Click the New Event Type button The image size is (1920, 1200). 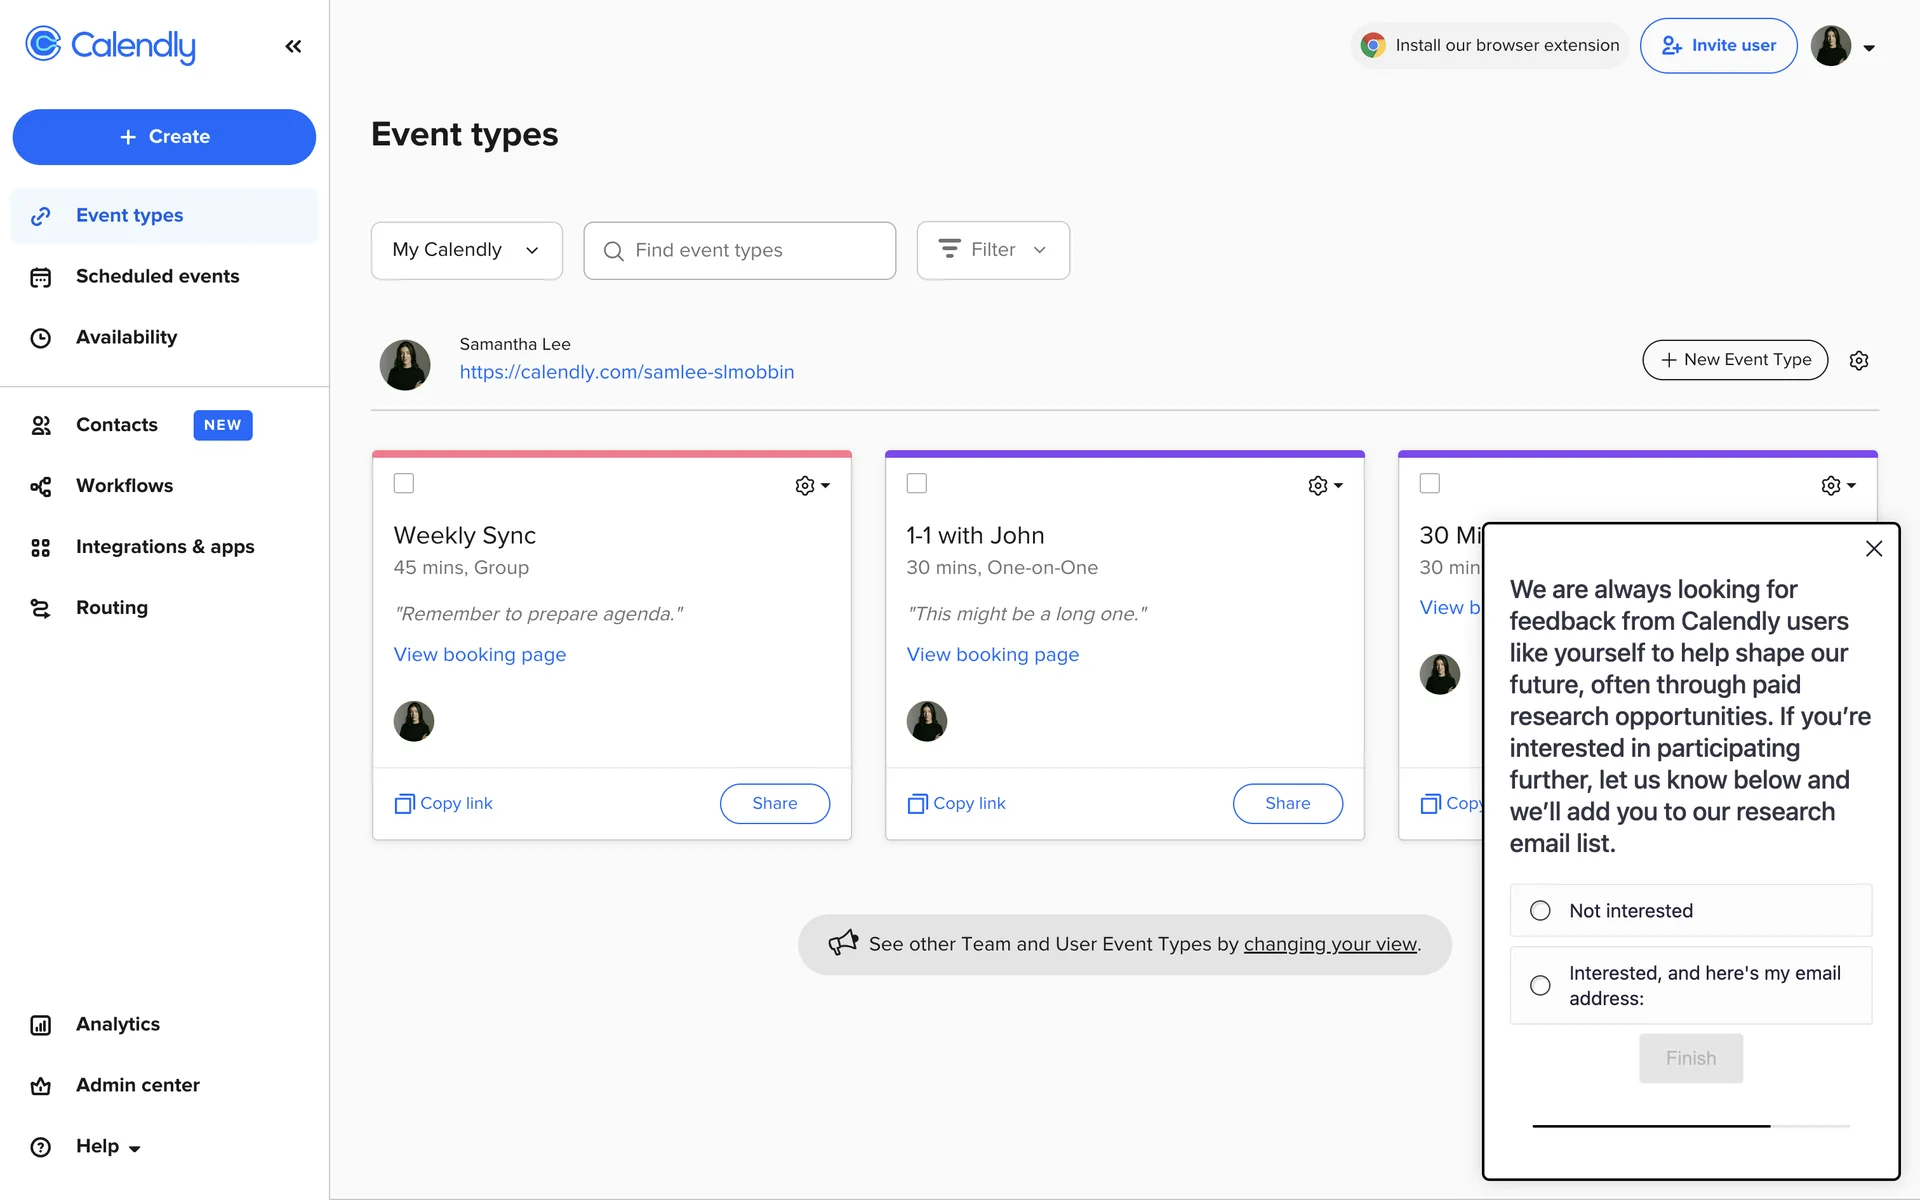click(x=1734, y=360)
